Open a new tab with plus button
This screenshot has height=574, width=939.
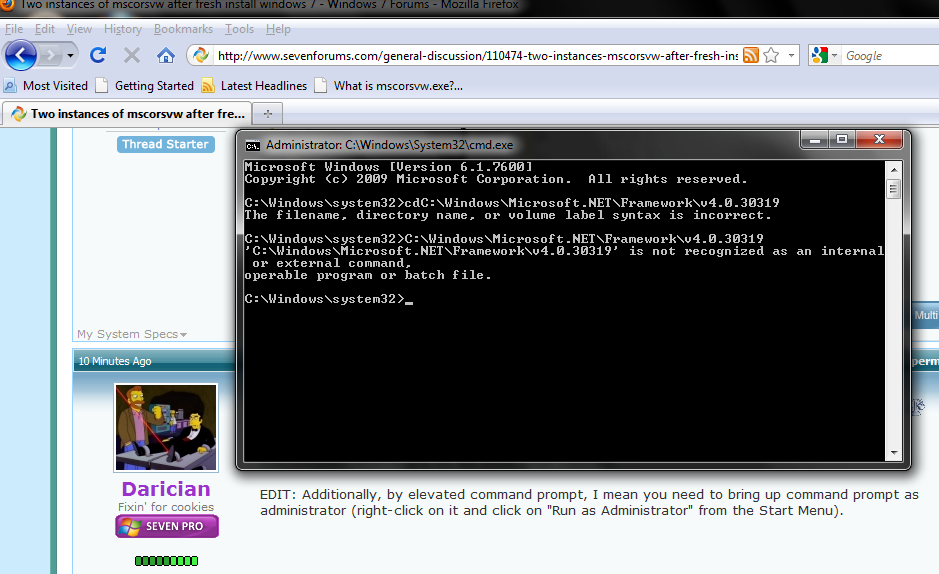pyautogui.click(x=268, y=114)
